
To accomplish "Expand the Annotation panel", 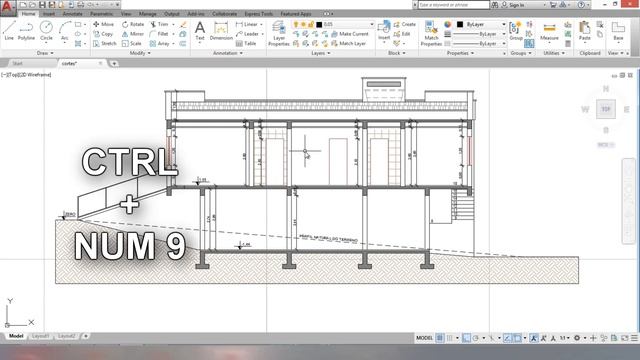I will [228, 53].
